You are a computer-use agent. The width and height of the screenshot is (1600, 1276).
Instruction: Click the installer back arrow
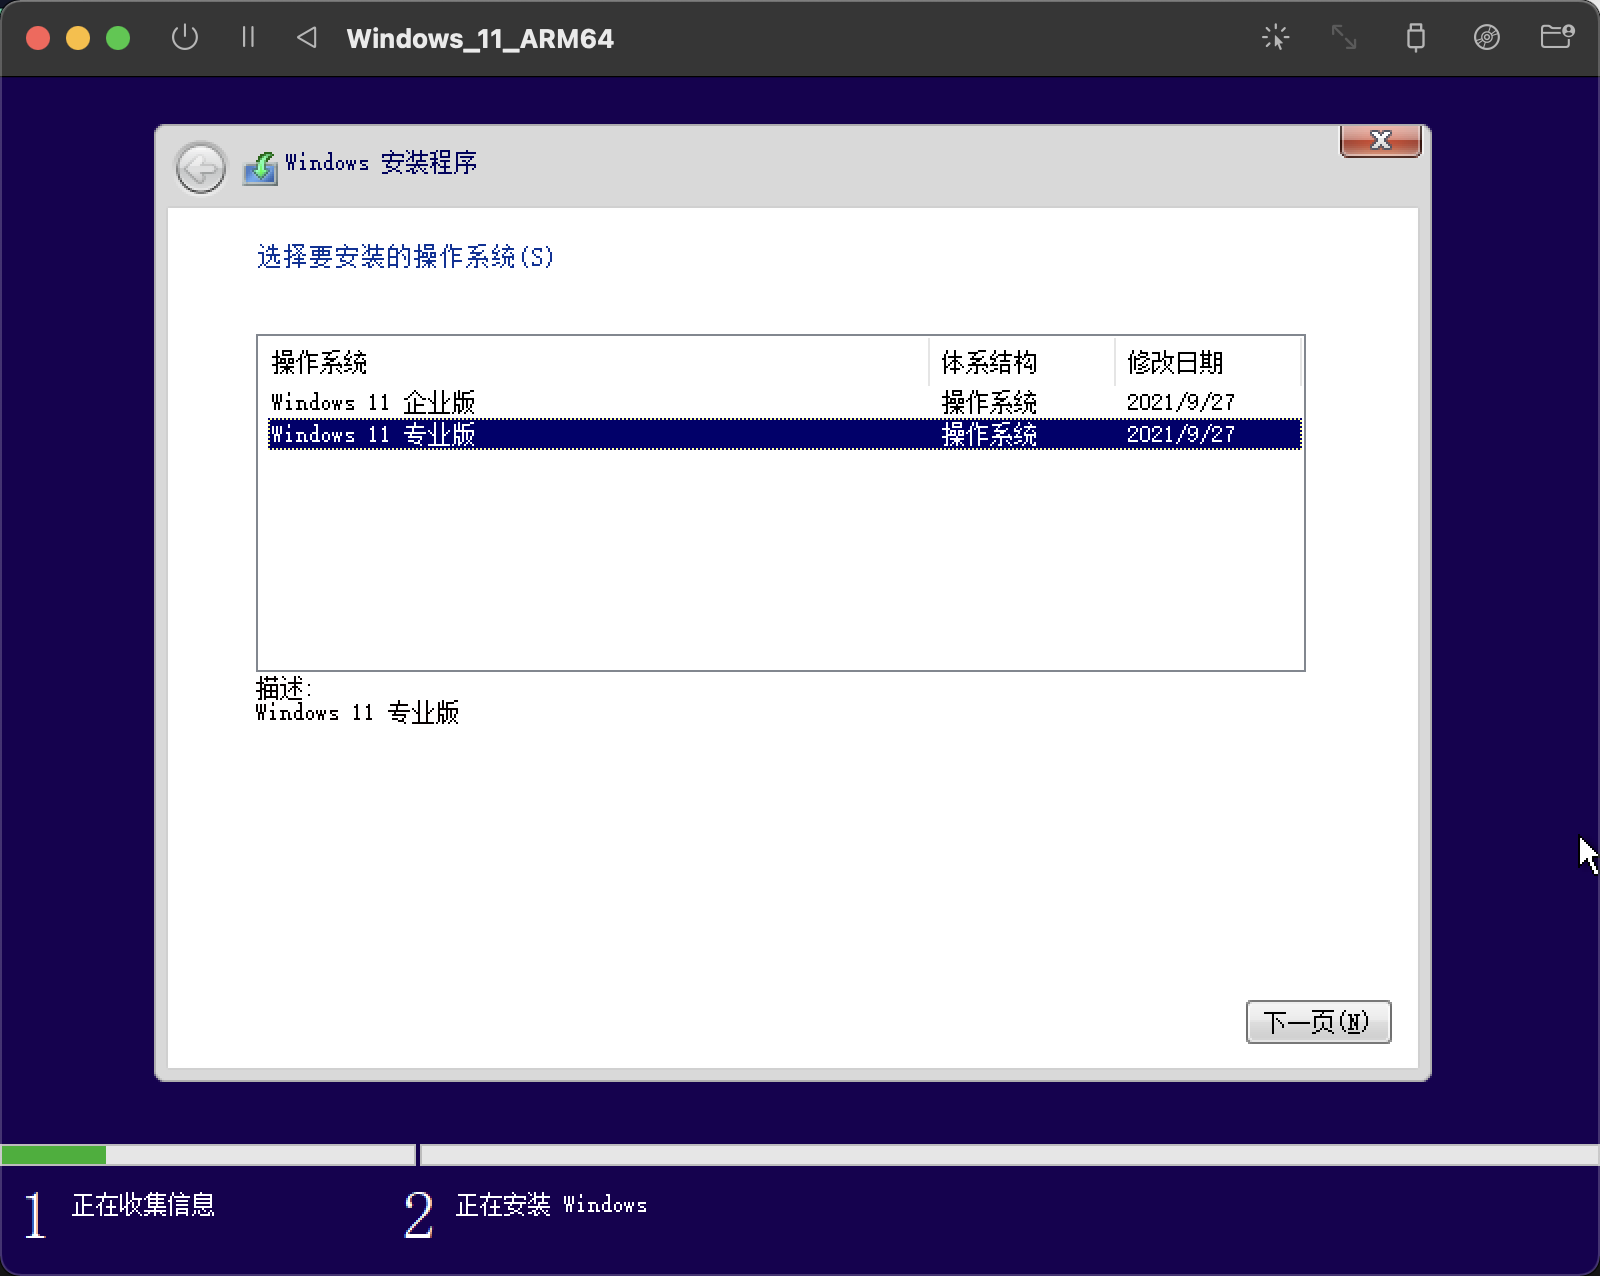tap(200, 168)
